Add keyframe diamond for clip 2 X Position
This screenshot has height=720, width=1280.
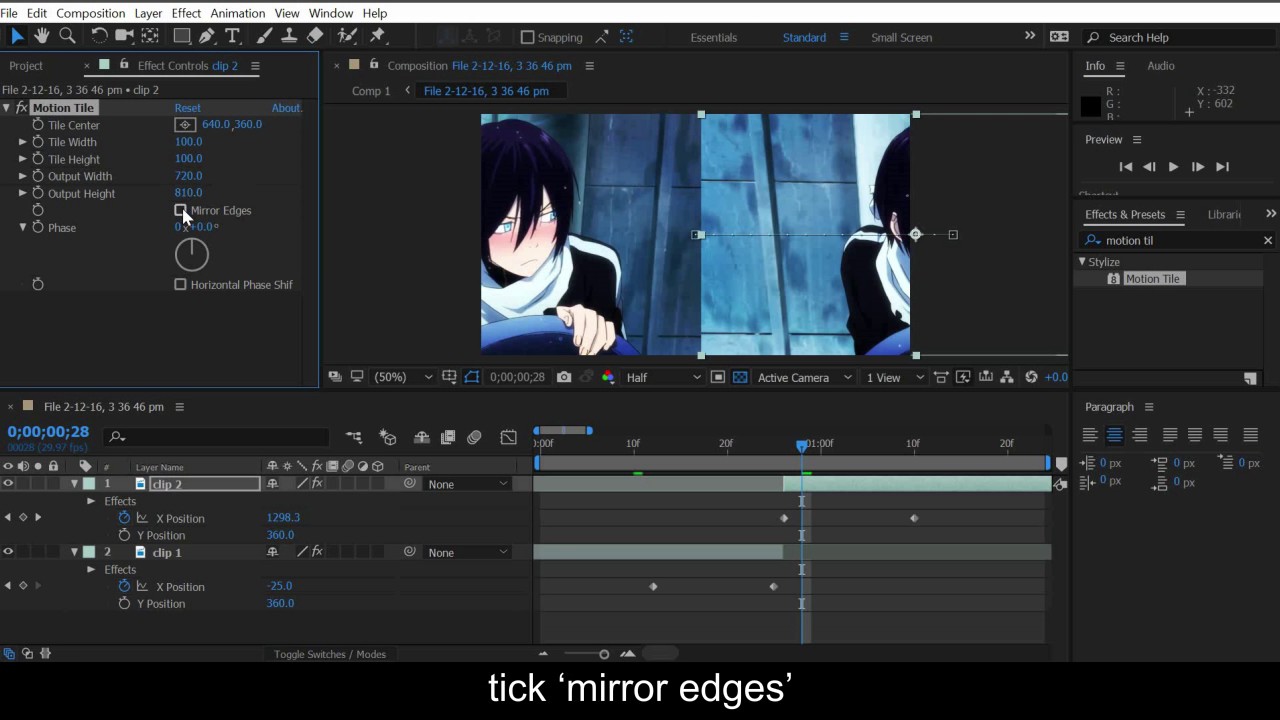23,518
